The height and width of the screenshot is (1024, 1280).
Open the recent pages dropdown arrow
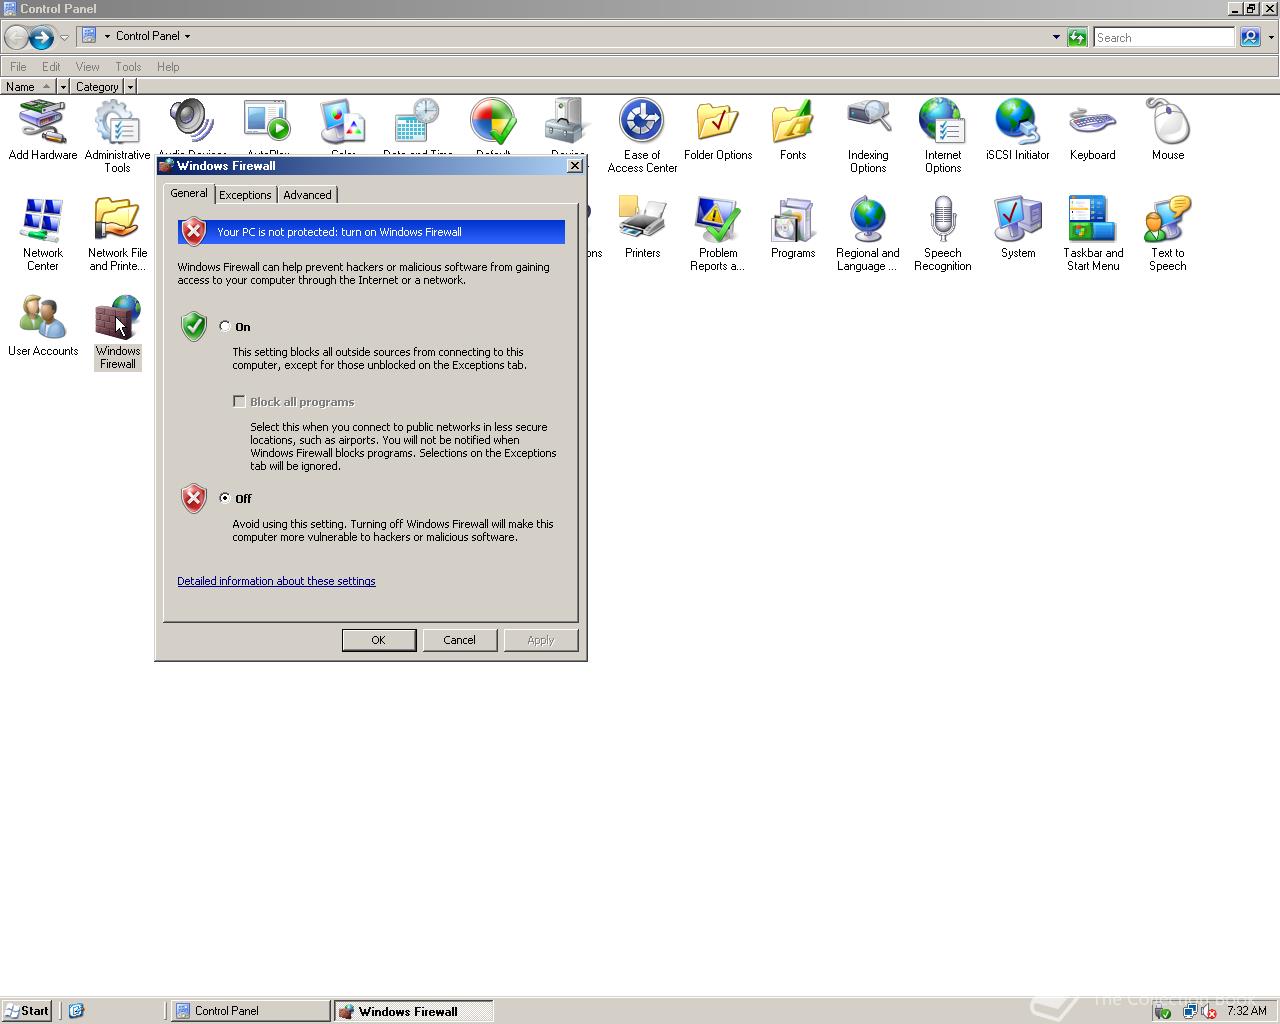tap(64, 38)
